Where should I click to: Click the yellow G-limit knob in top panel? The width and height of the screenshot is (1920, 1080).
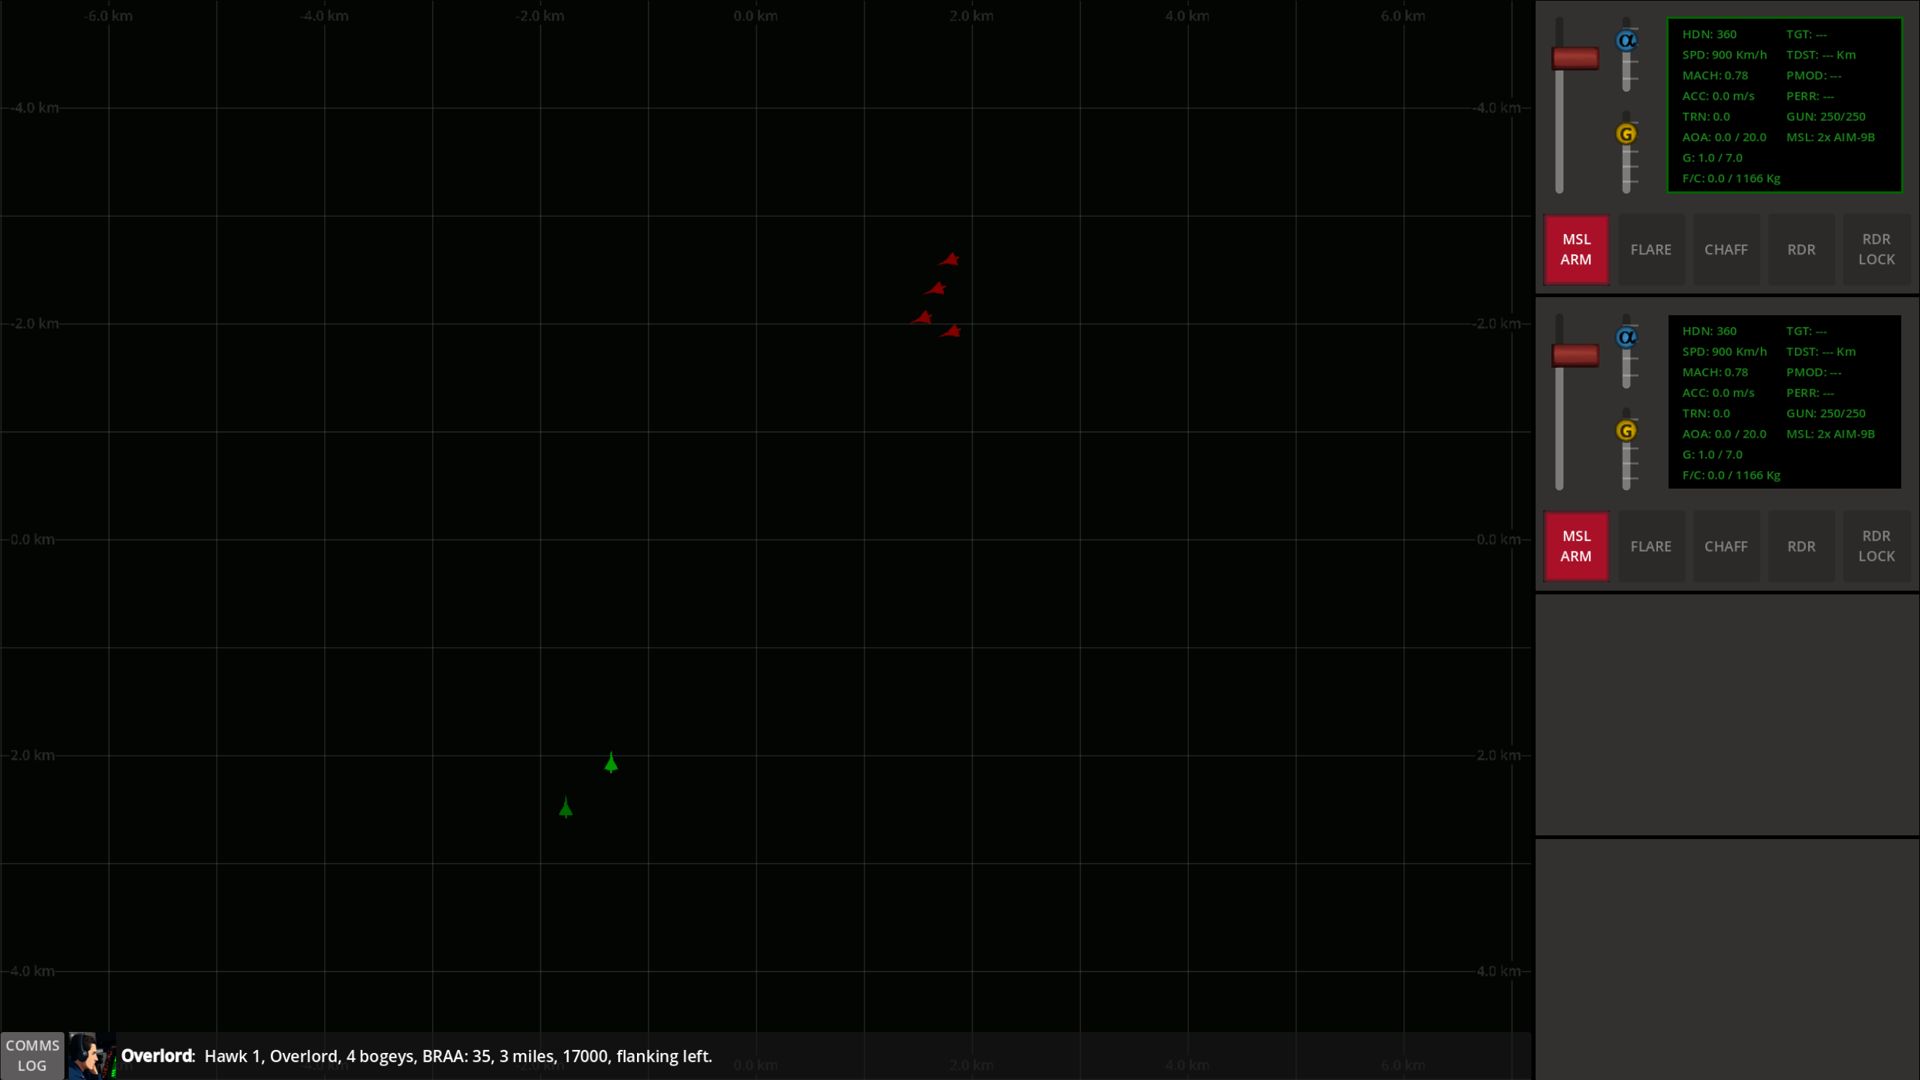point(1627,134)
